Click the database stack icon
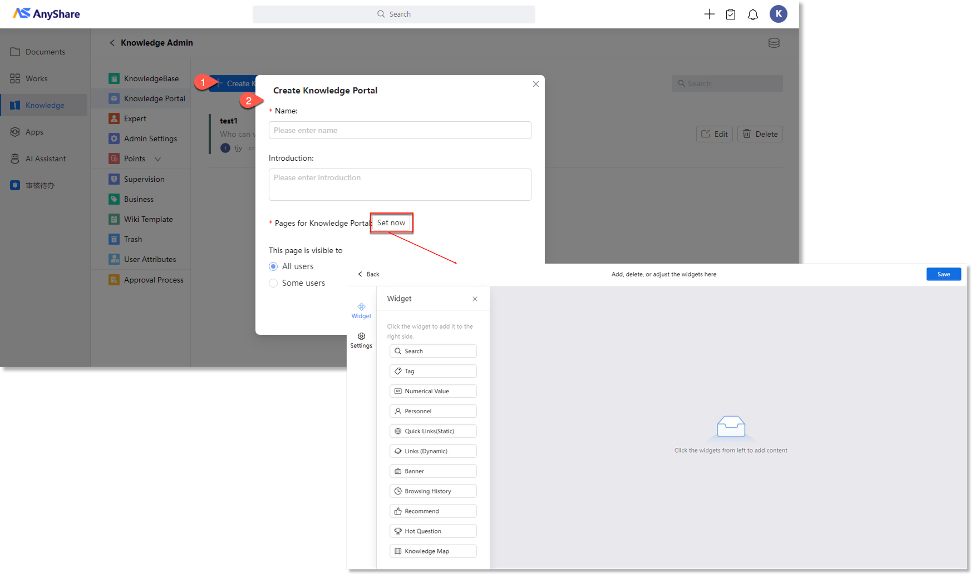The height and width of the screenshot is (574, 976). [x=773, y=43]
